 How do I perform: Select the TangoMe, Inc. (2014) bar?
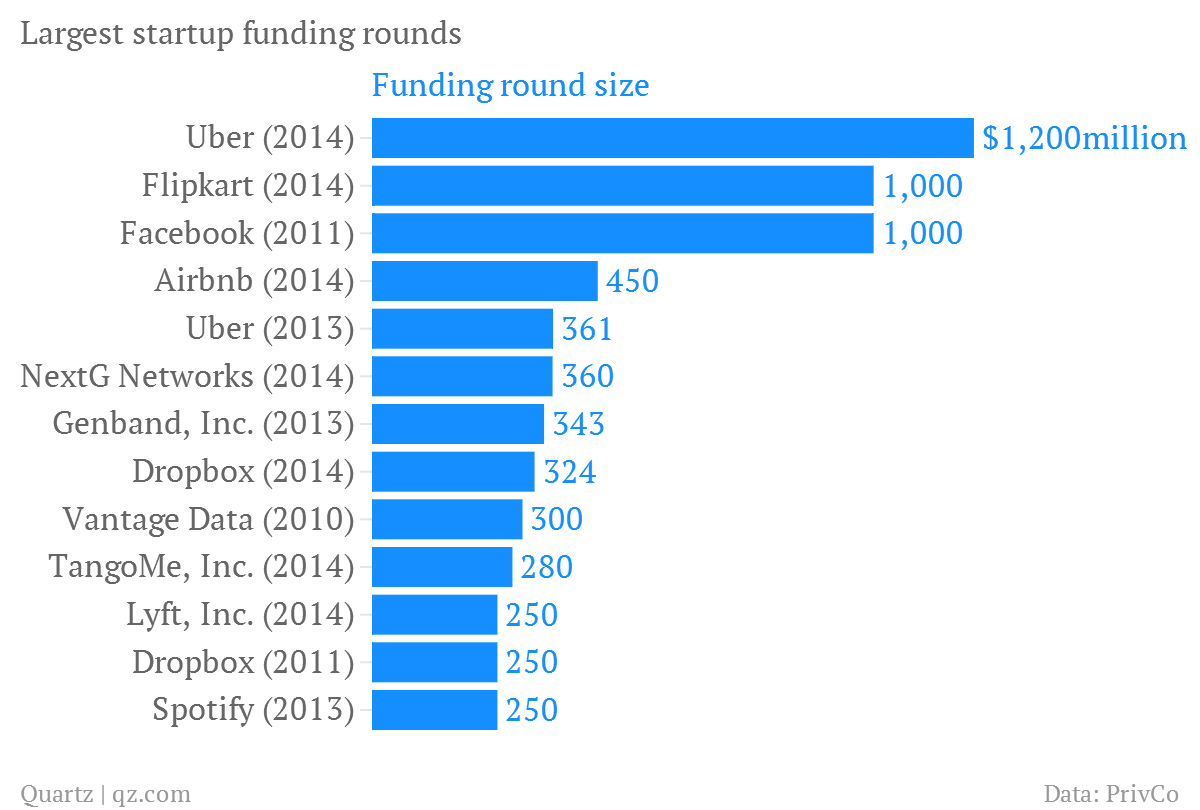coord(442,567)
